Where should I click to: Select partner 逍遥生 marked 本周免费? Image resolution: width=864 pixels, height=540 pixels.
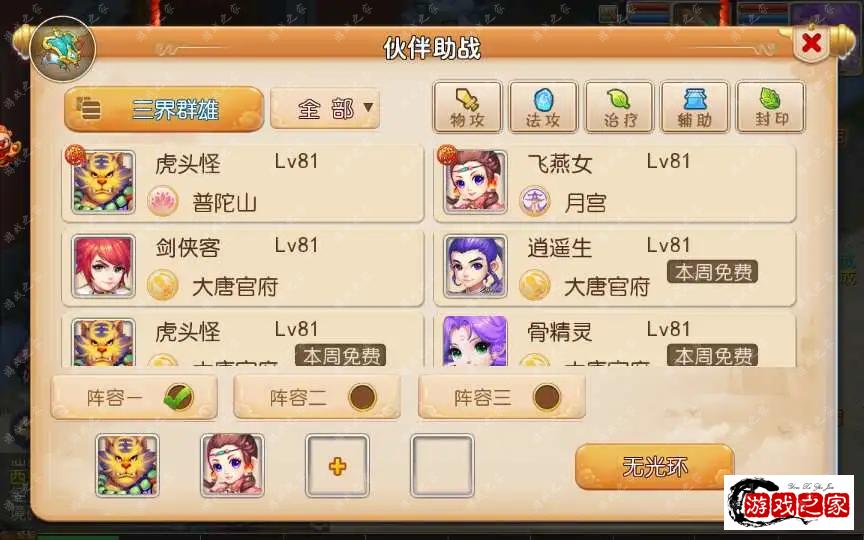[x=614, y=267]
